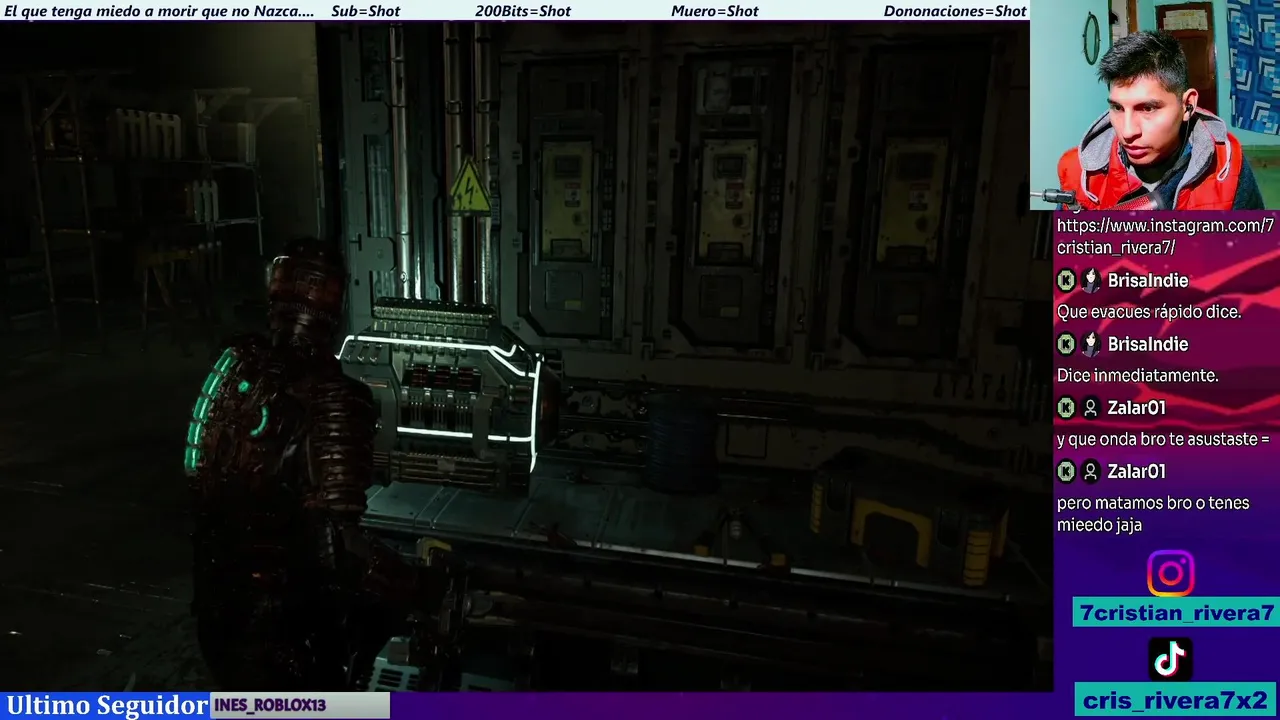This screenshot has height=720, width=1280.
Task: Click the TikTok logo icon
Action: coord(1170,659)
